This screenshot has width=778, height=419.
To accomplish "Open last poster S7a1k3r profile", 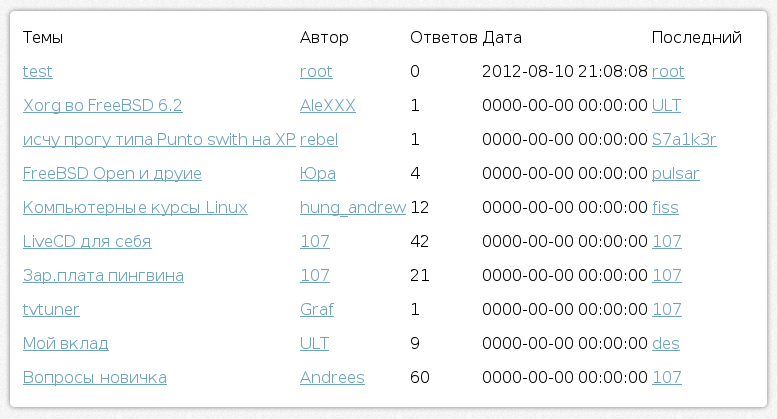I will (684, 140).
